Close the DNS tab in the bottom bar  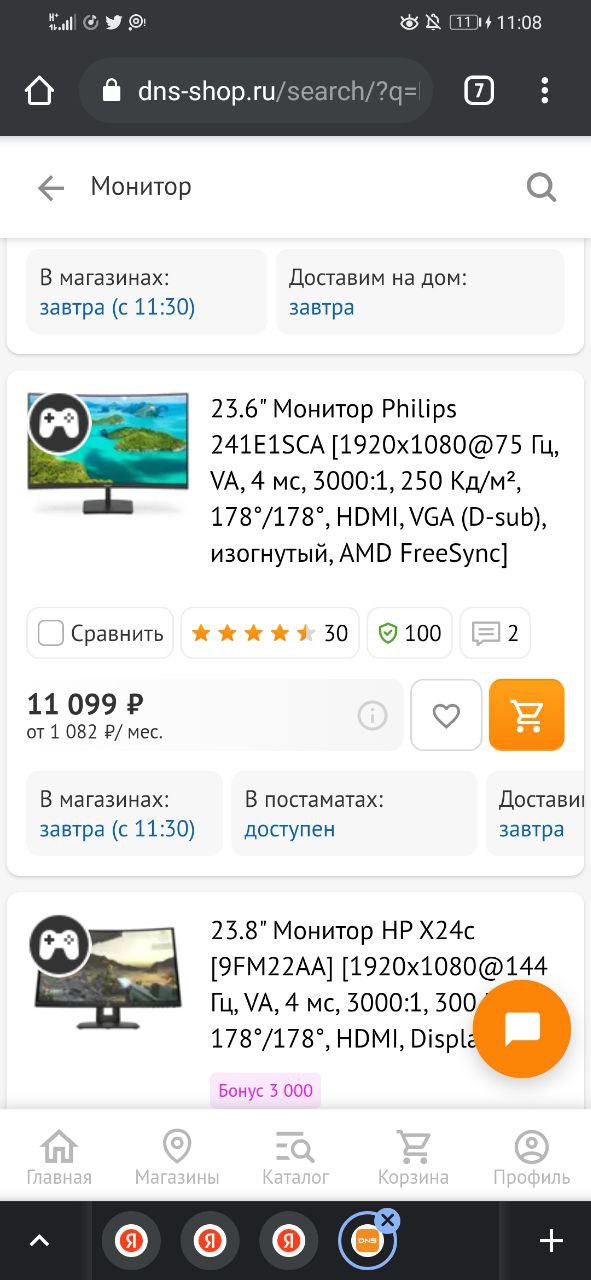[388, 1220]
